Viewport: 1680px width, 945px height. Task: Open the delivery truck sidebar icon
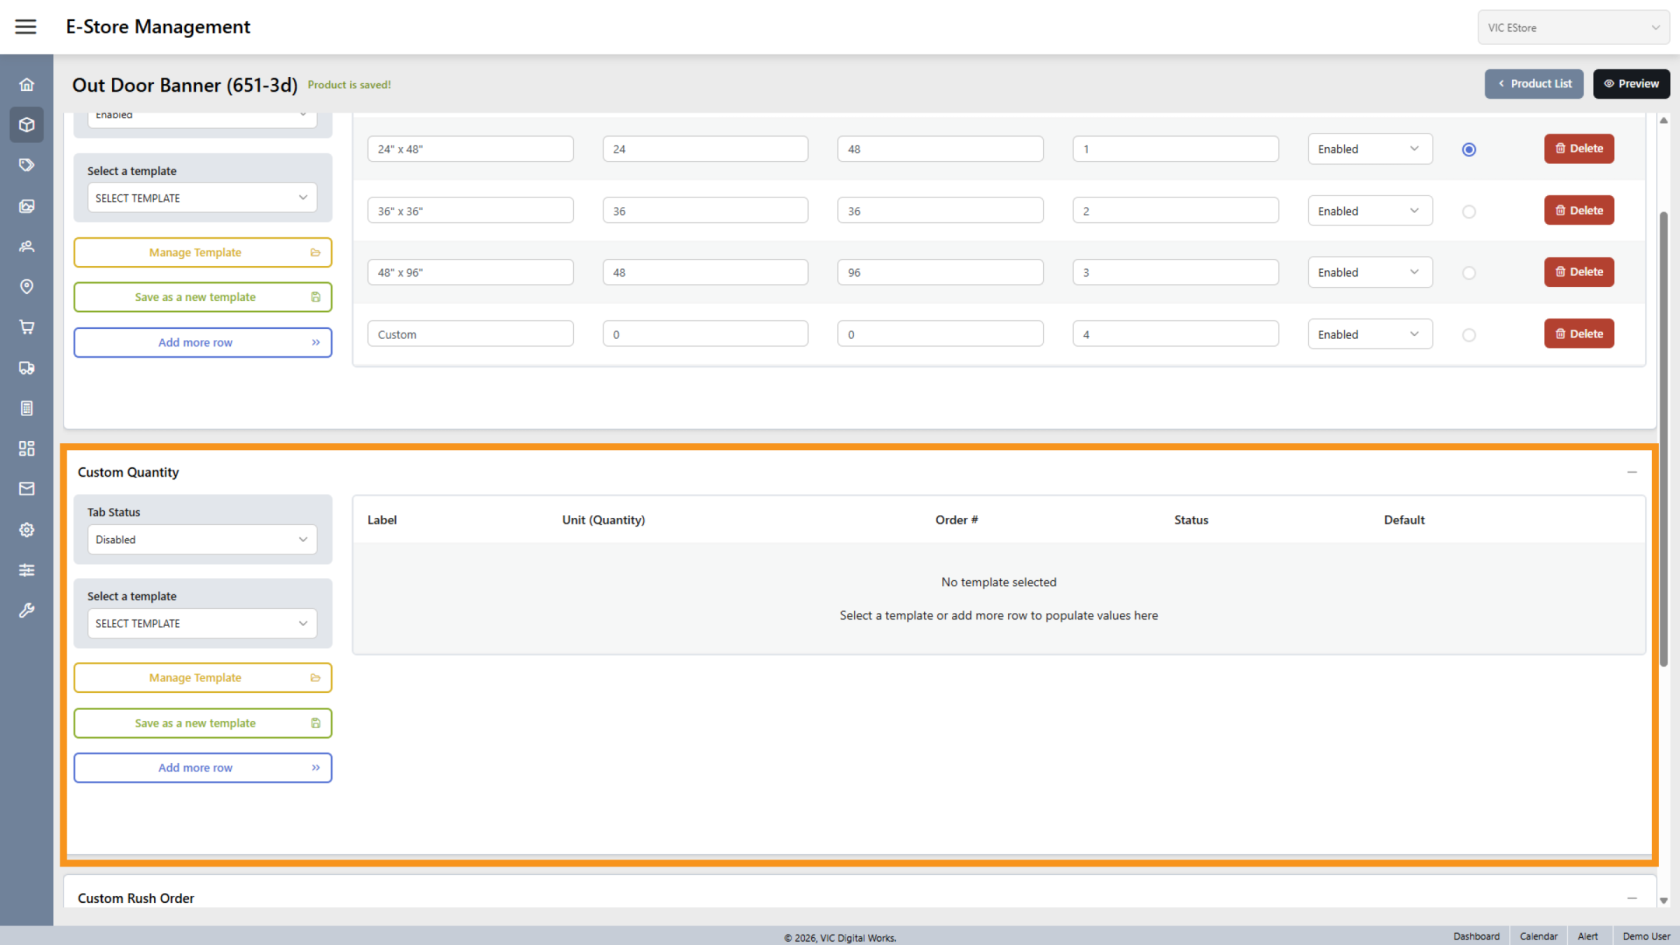pos(27,368)
